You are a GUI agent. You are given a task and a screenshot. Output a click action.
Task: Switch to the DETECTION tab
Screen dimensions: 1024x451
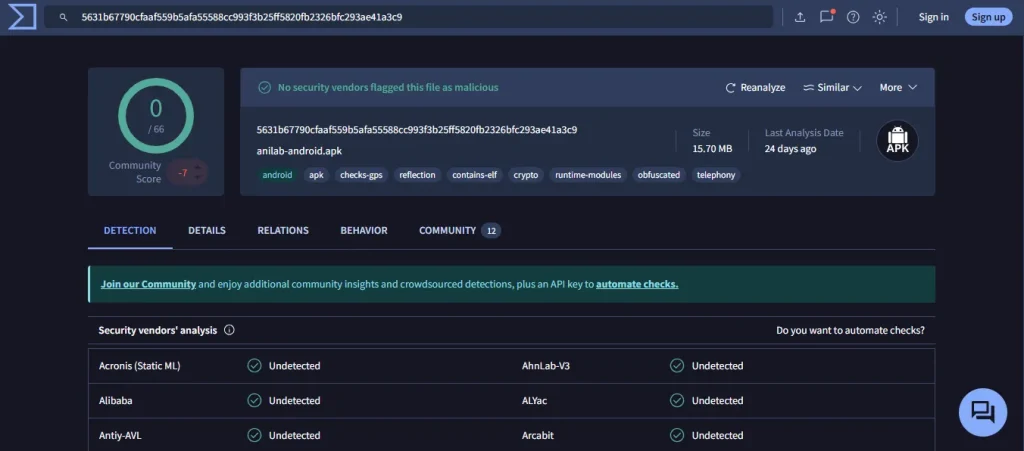pos(130,230)
